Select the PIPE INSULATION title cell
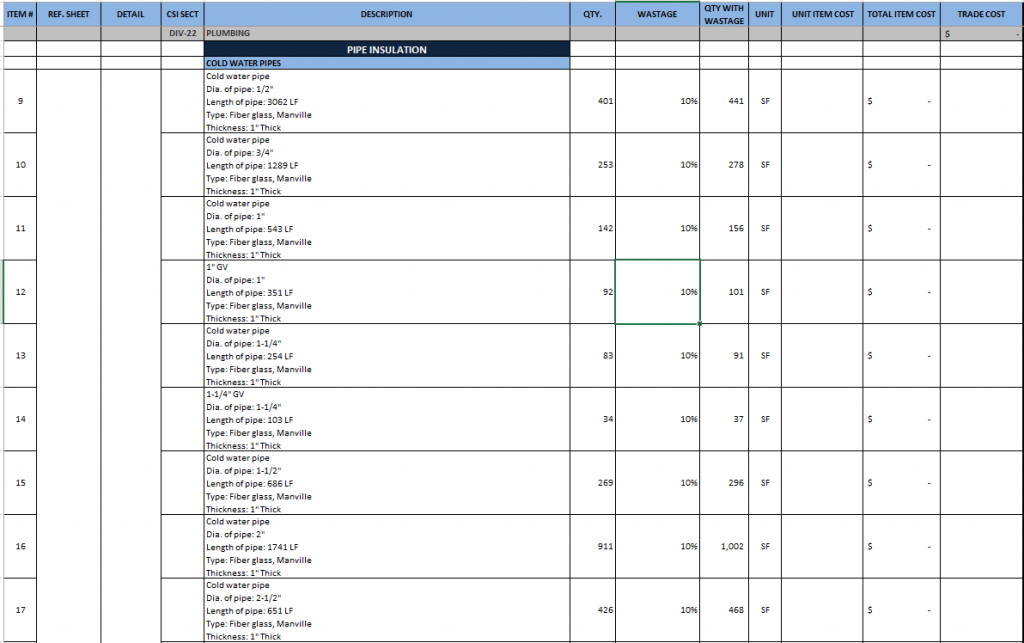This screenshot has width=1024, height=643. coord(386,49)
